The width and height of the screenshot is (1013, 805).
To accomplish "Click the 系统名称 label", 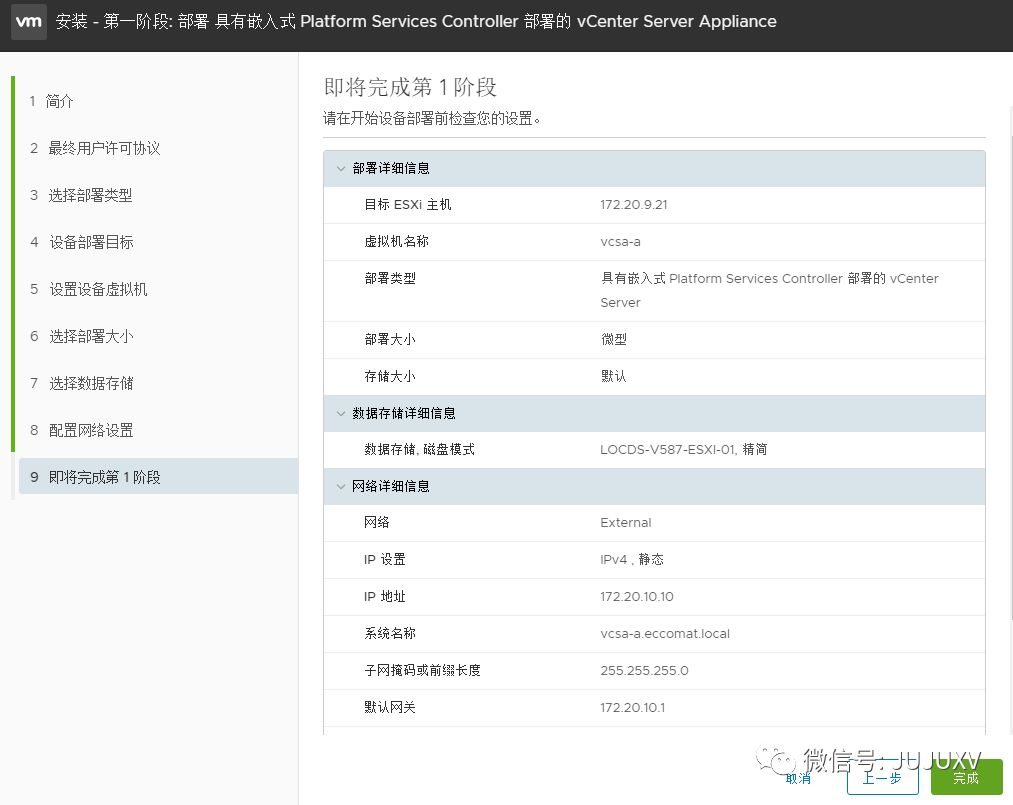I will (390, 634).
